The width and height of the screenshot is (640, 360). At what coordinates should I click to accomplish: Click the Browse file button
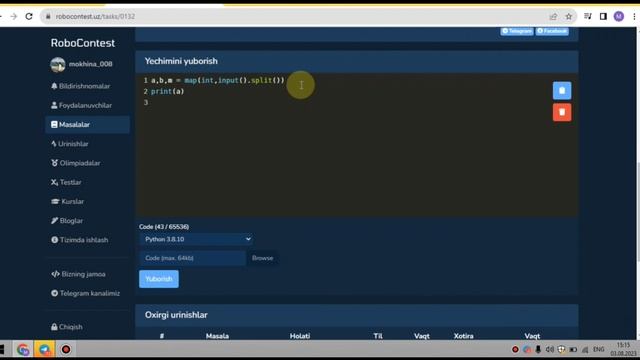click(262, 258)
